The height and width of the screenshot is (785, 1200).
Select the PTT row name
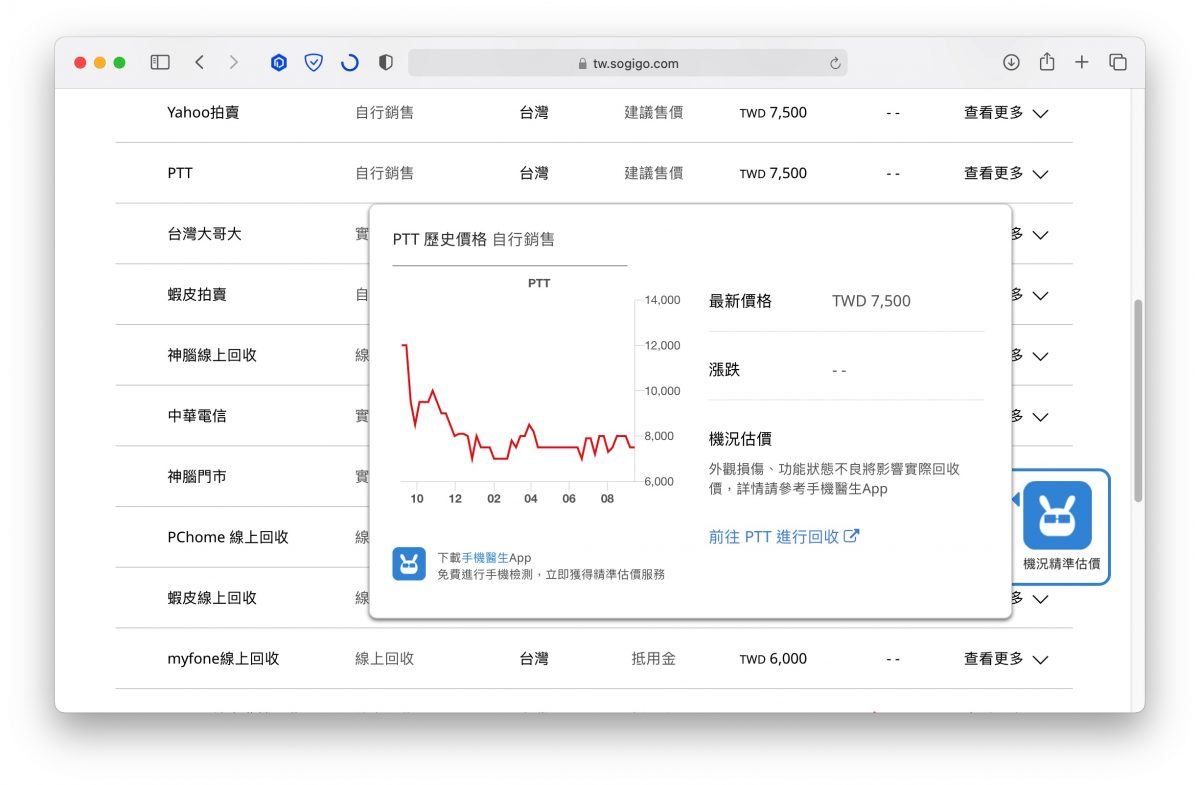(x=180, y=173)
